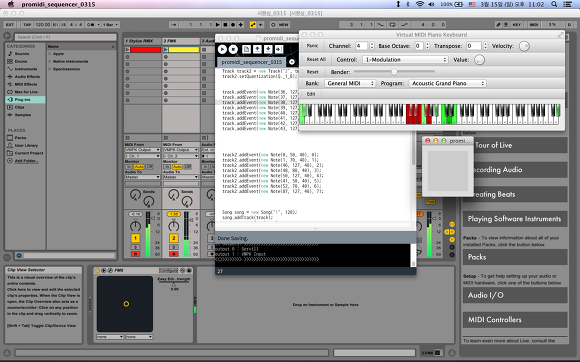Run the sketch in the Processing window
Viewport: 580px width, 362px height.
222,49
